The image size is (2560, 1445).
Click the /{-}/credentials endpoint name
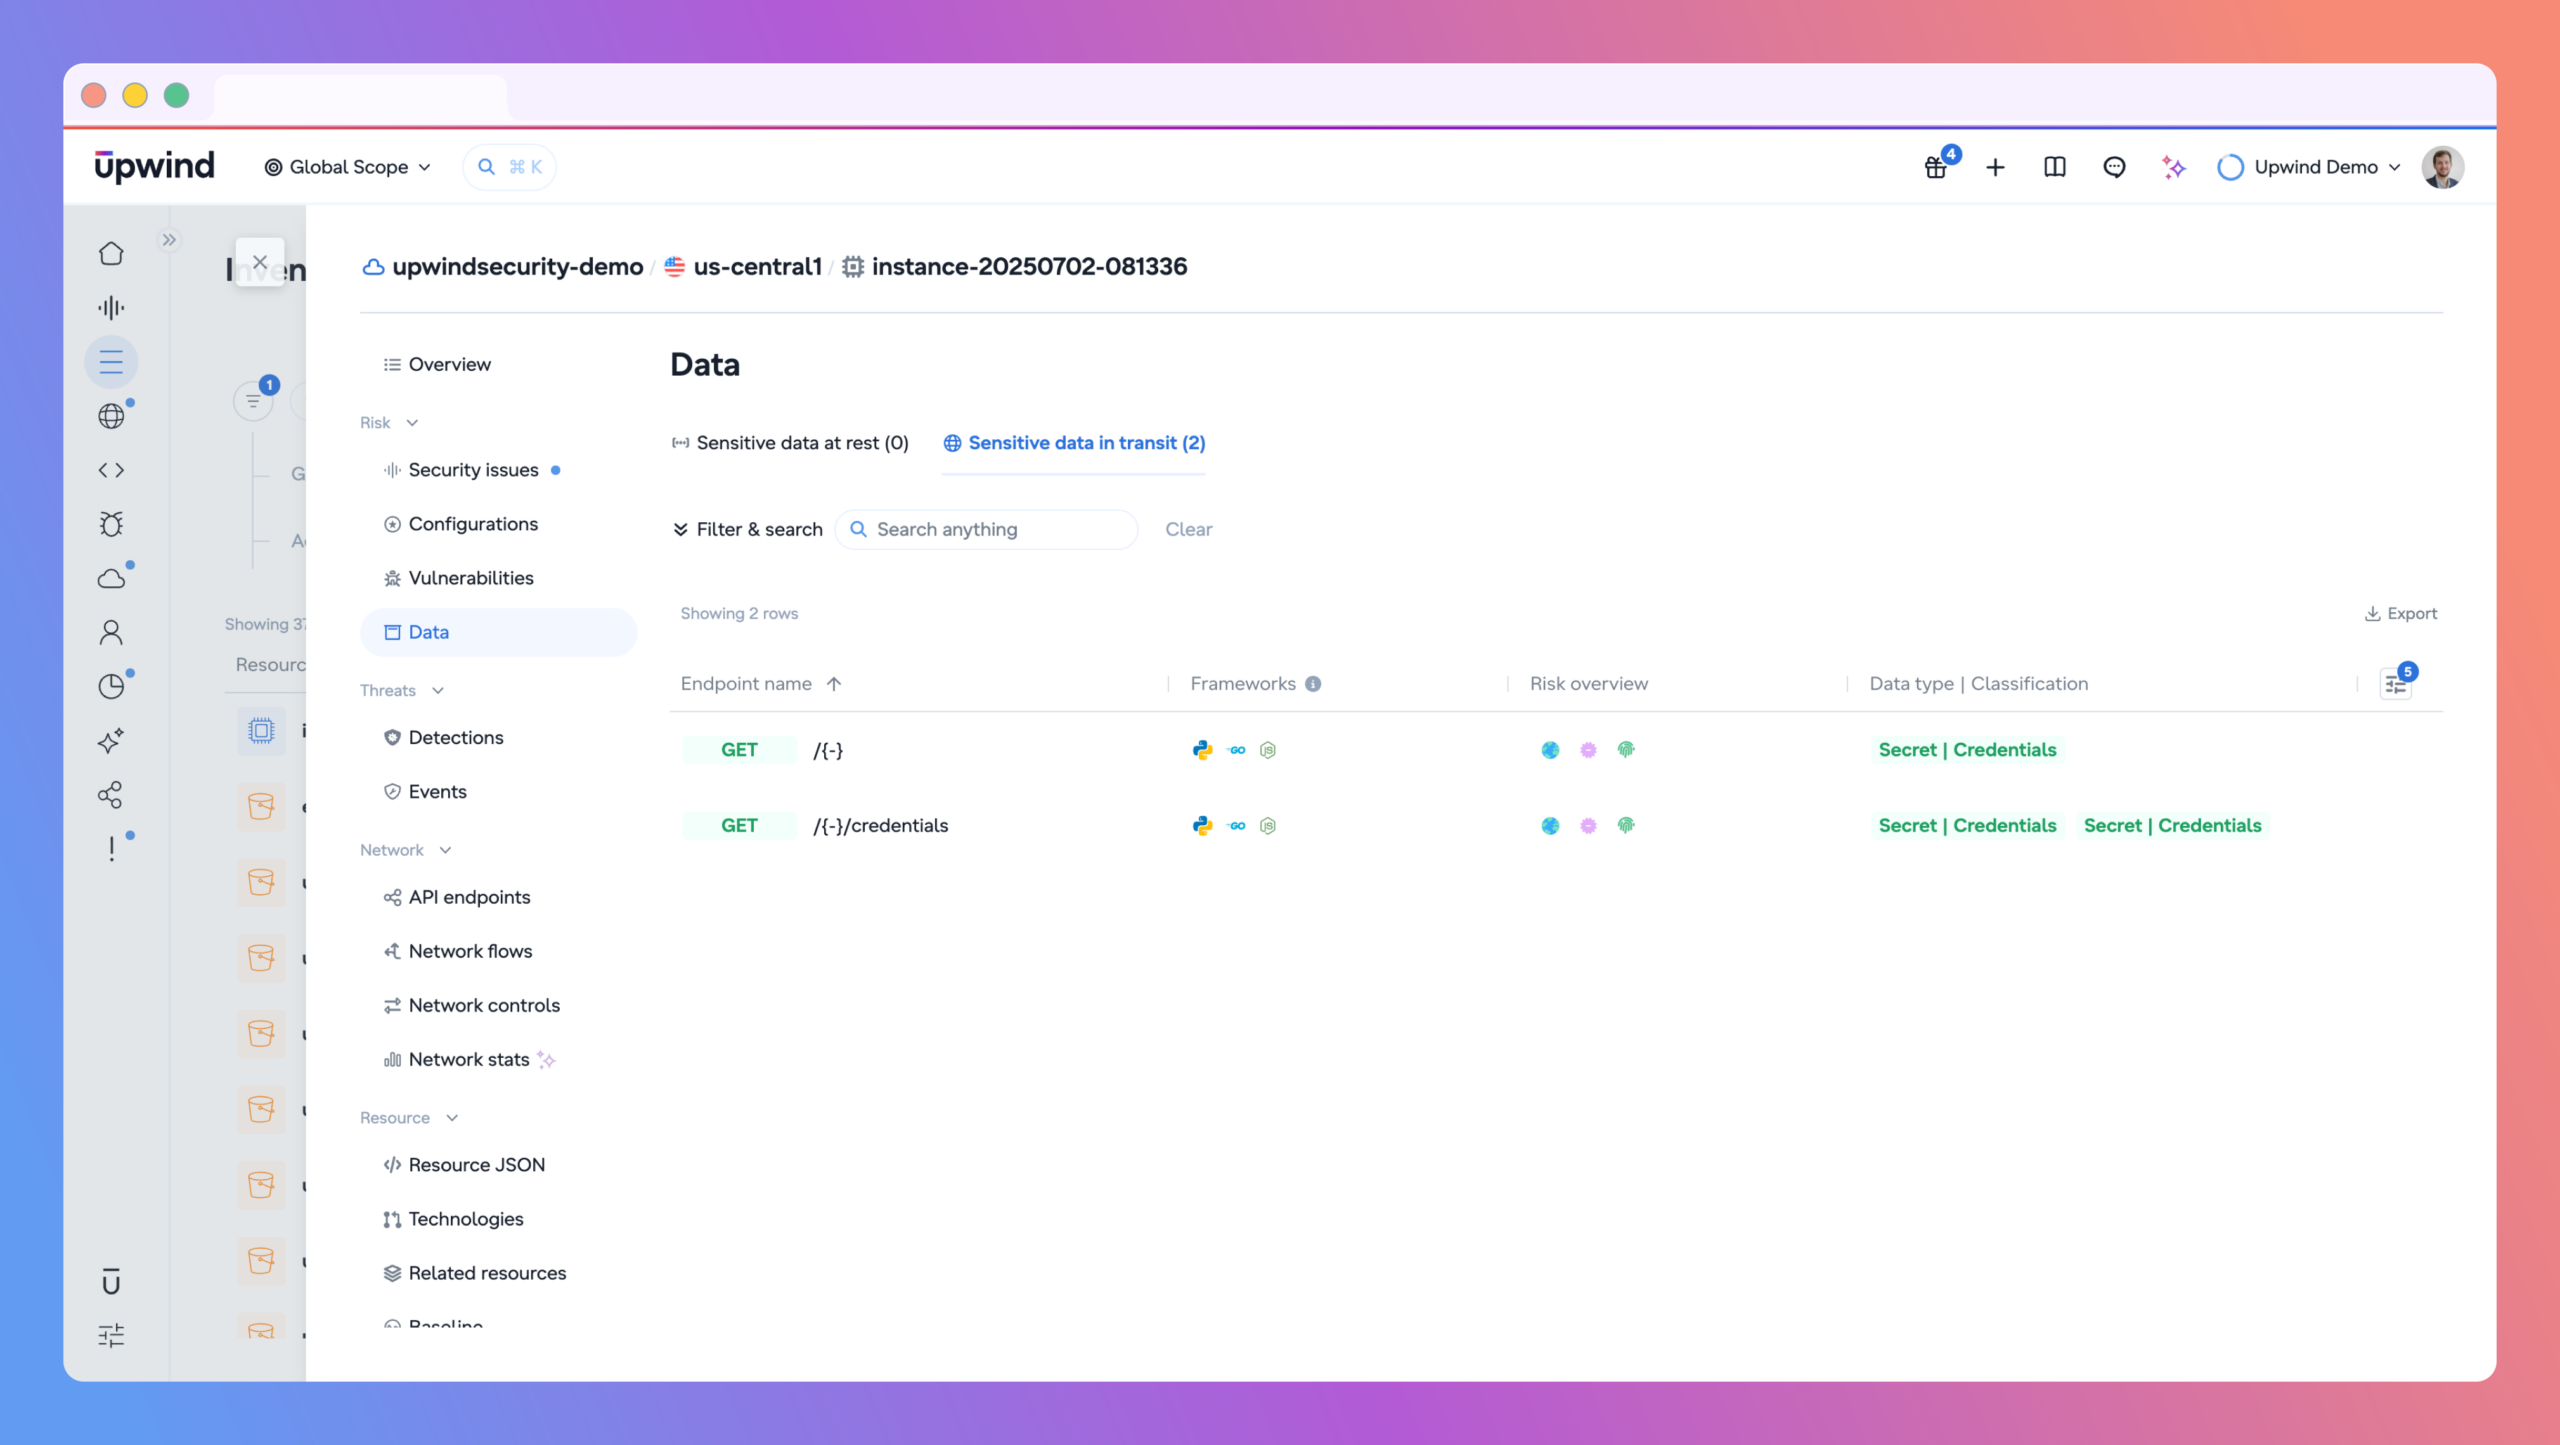point(880,826)
